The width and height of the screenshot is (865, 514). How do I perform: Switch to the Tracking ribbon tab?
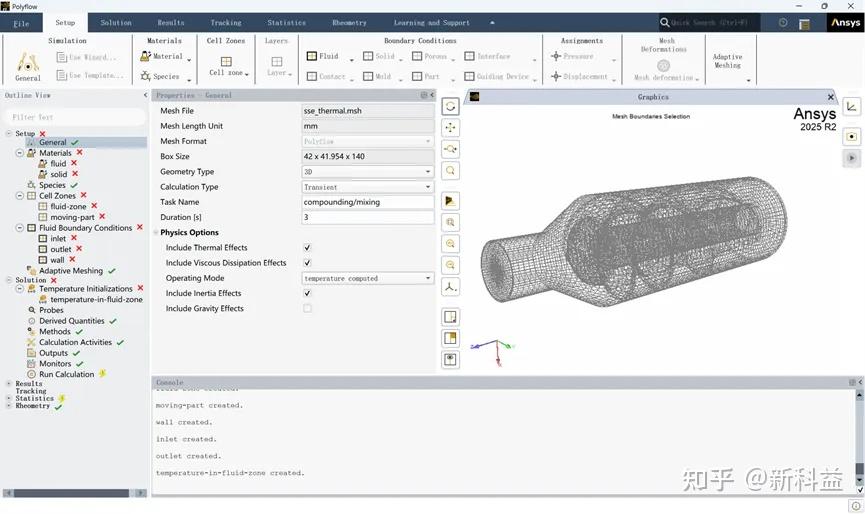pos(226,23)
